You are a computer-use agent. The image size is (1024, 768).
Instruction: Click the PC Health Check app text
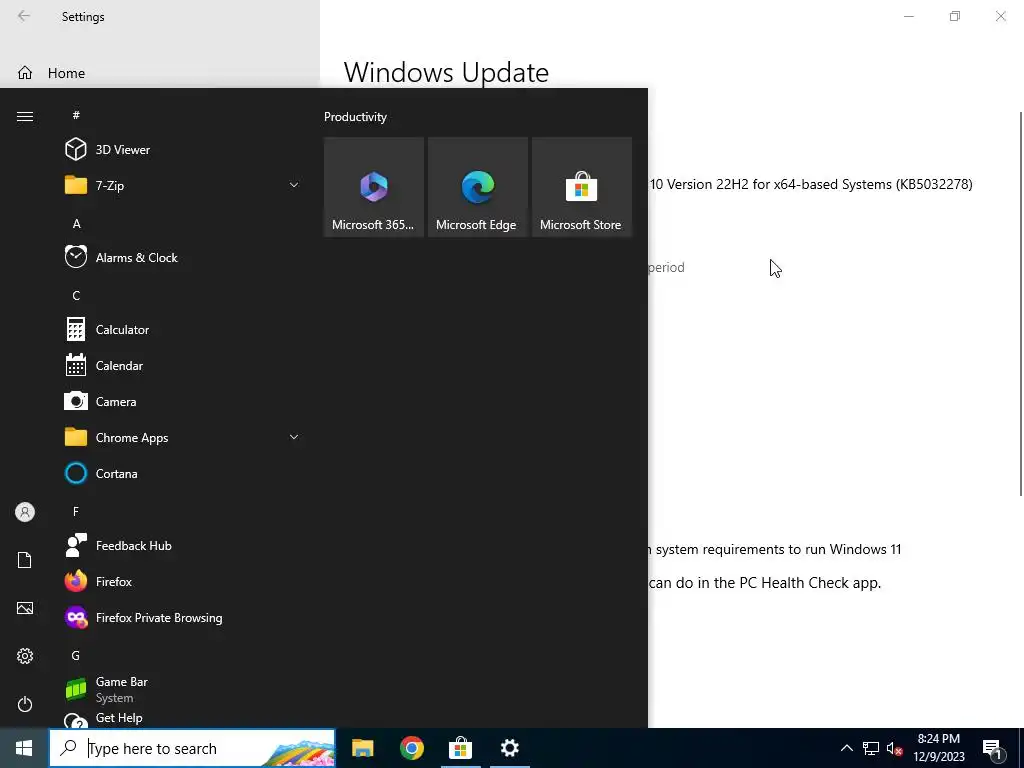pyautogui.click(x=764, y=583)
